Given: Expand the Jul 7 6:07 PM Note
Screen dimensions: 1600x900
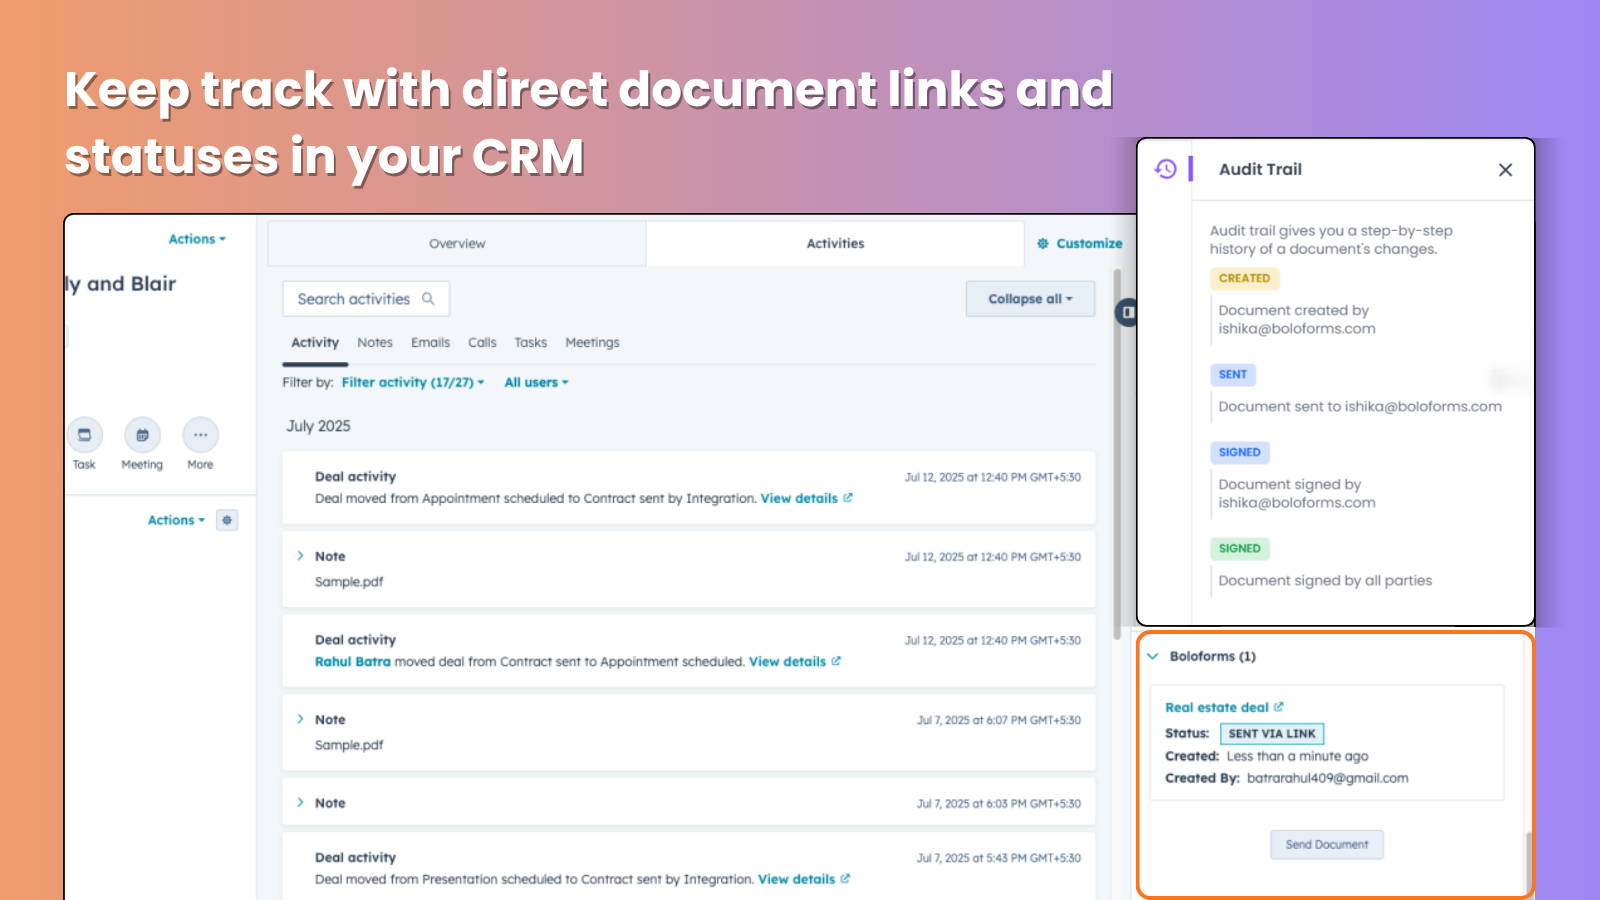Looking at the screenshot, I should pyautogui.click(x=300, y=719).
